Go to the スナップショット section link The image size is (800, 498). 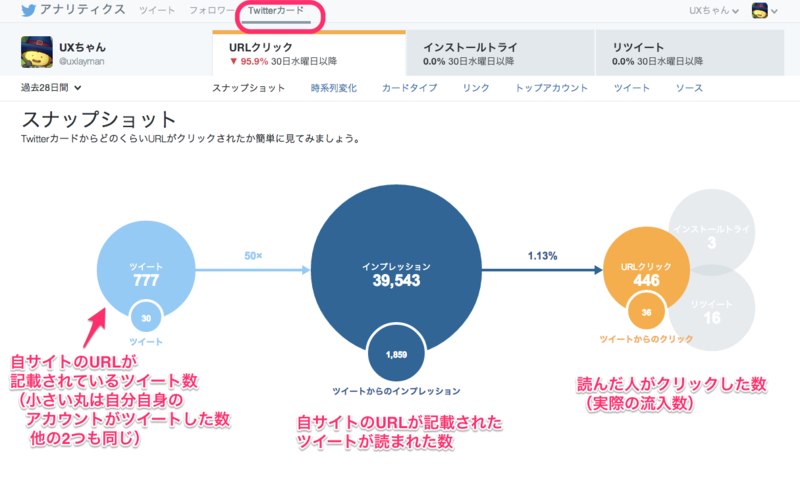248,88
